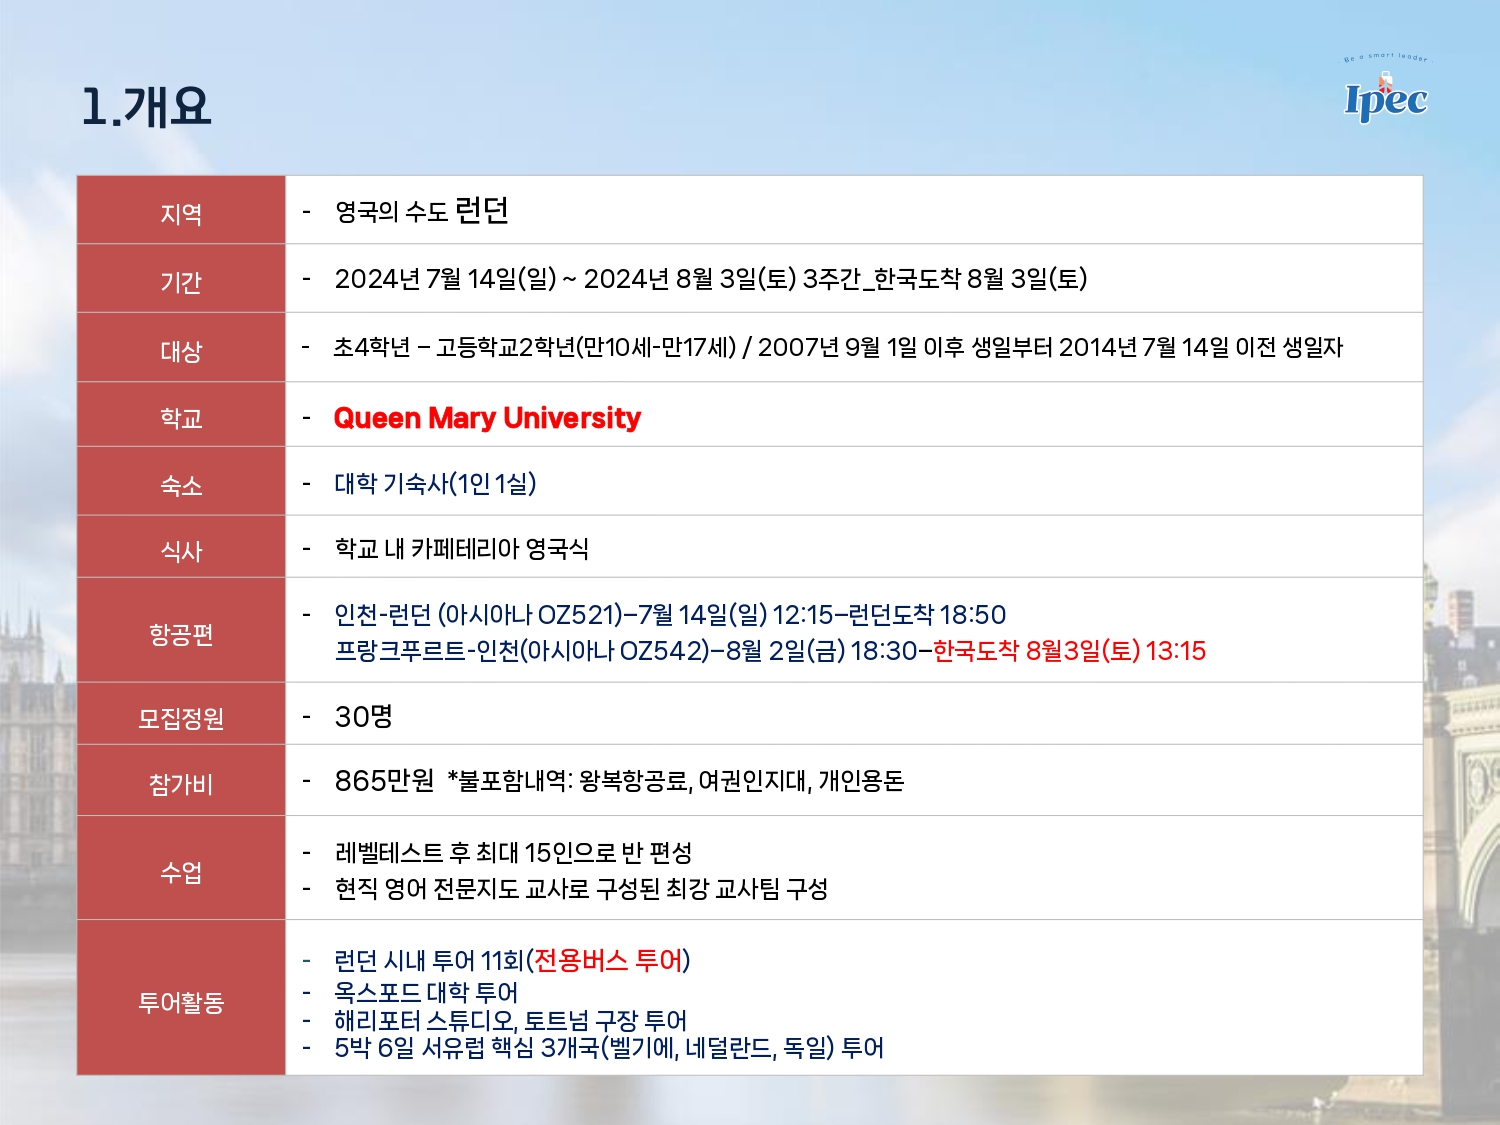Click the 대상 row header cell

[x=181, y=350]
